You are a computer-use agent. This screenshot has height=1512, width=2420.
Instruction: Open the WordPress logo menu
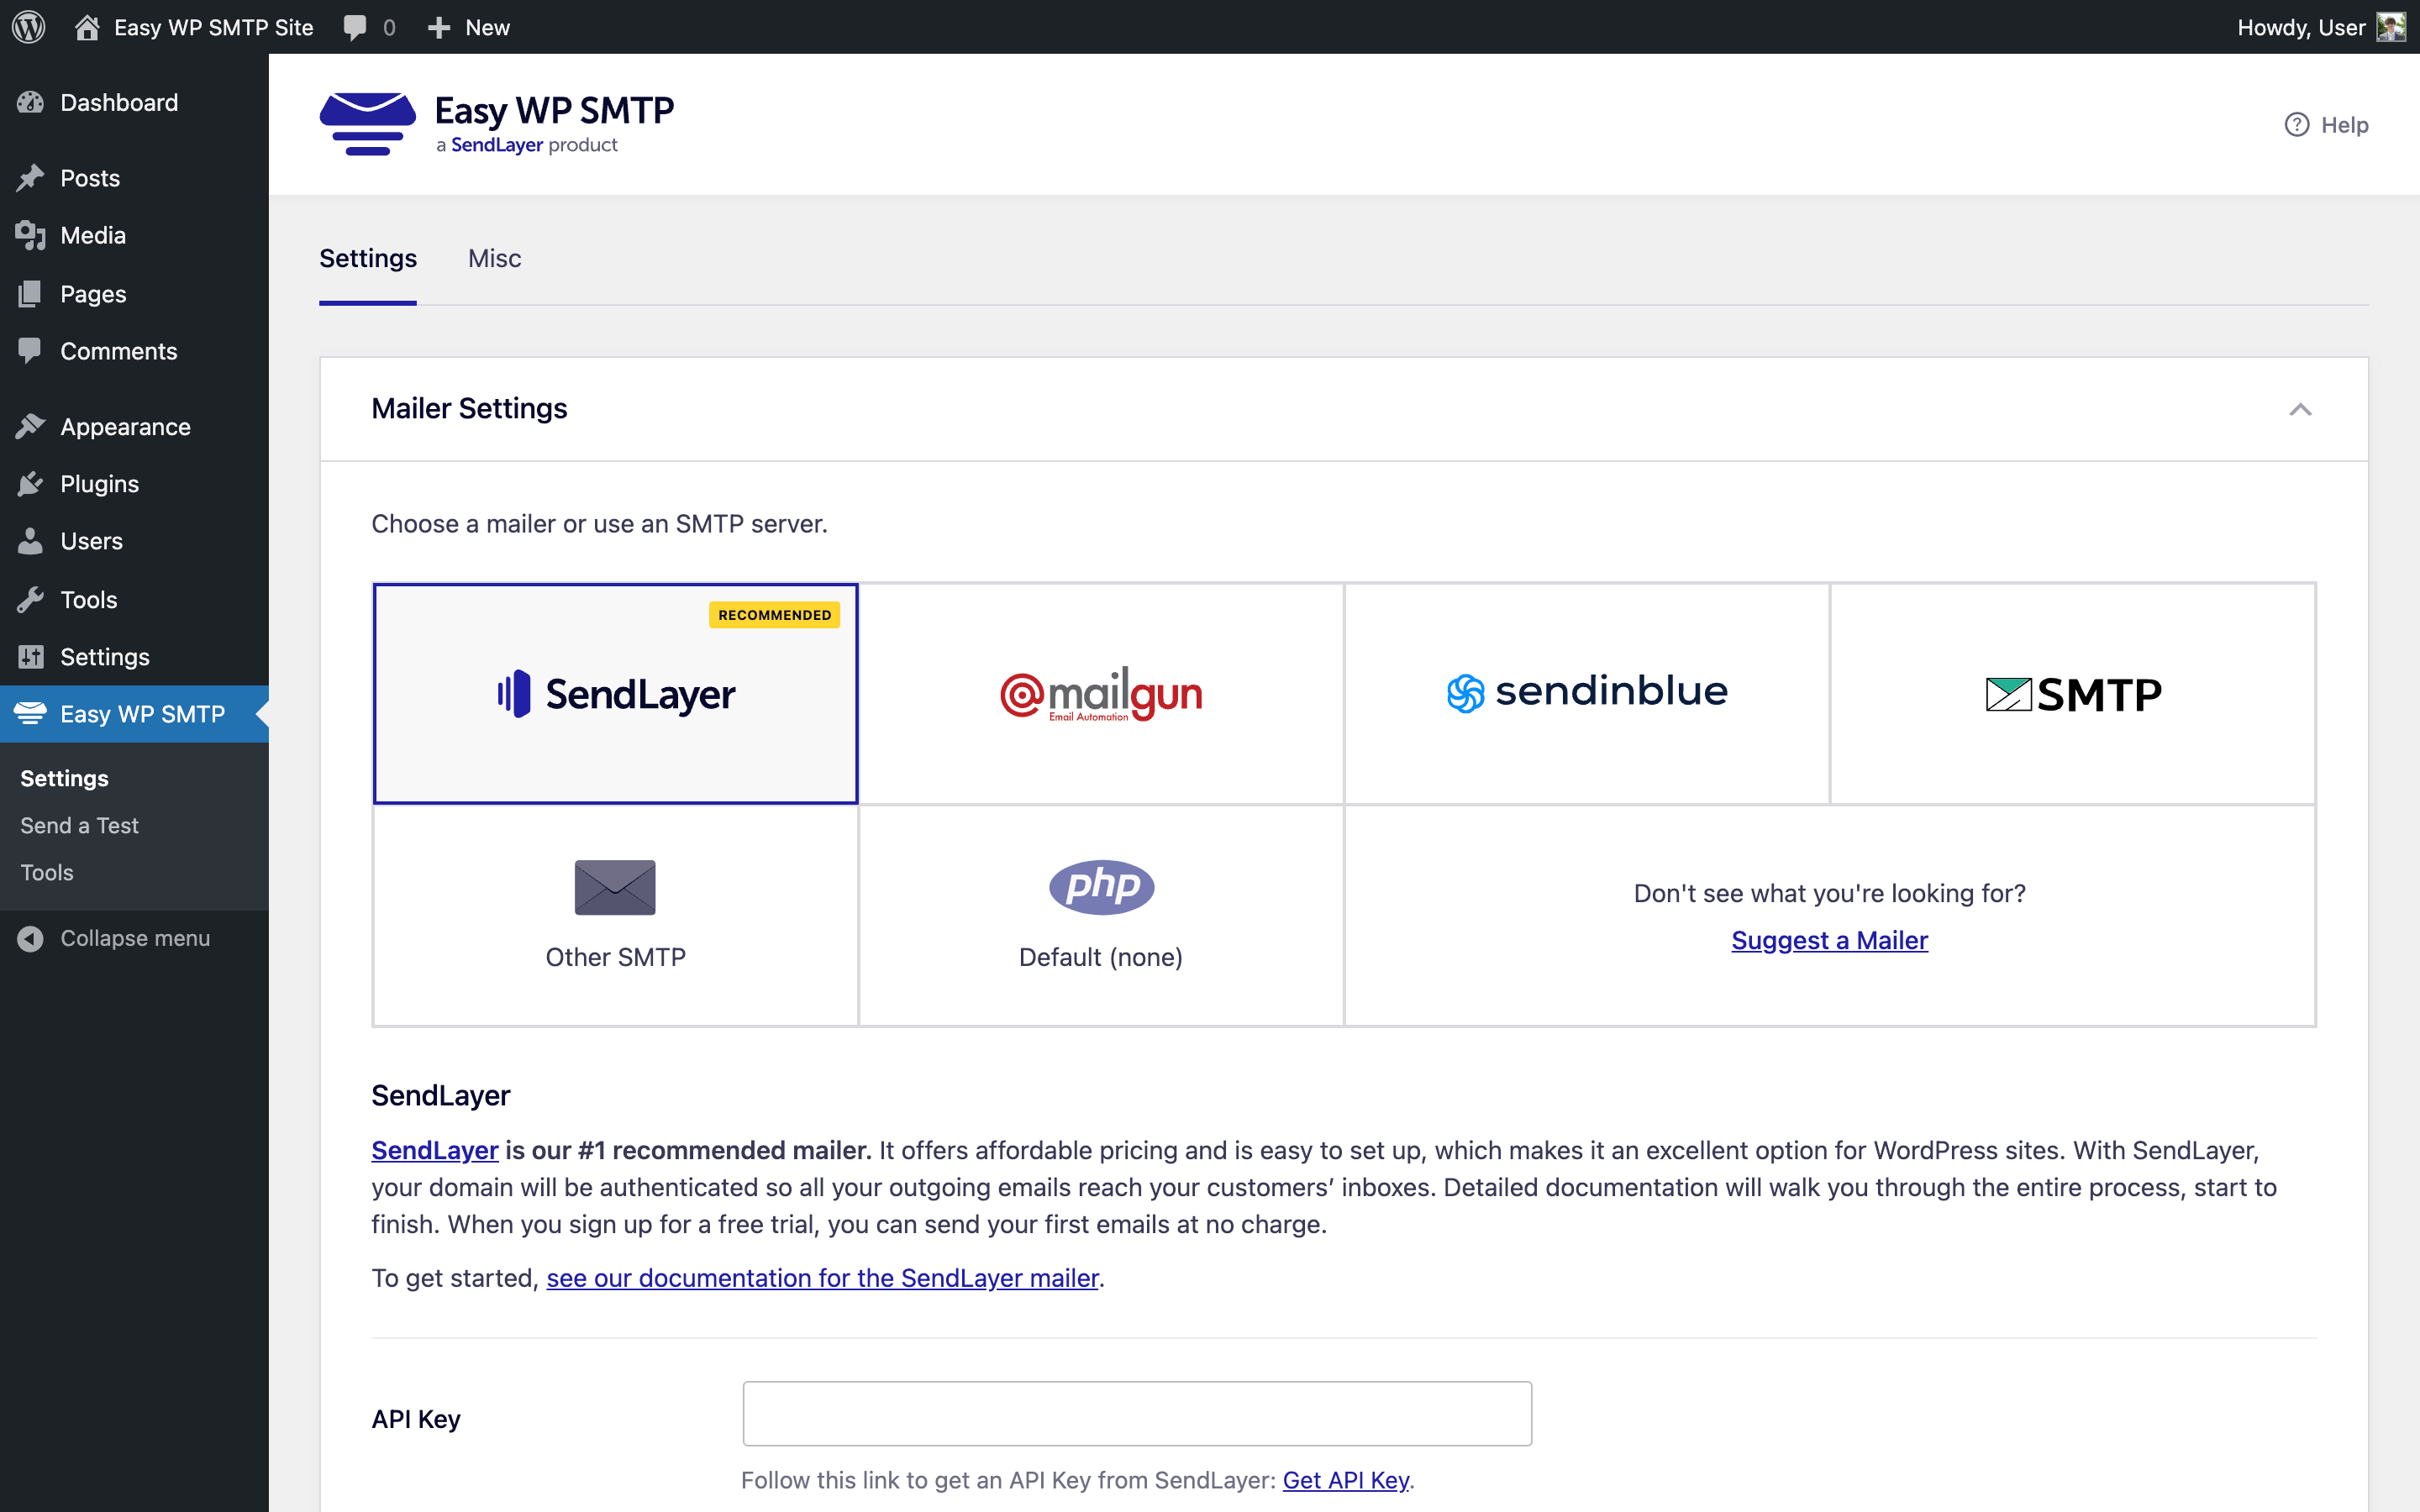pyautogui.click(x=29, y=27)
